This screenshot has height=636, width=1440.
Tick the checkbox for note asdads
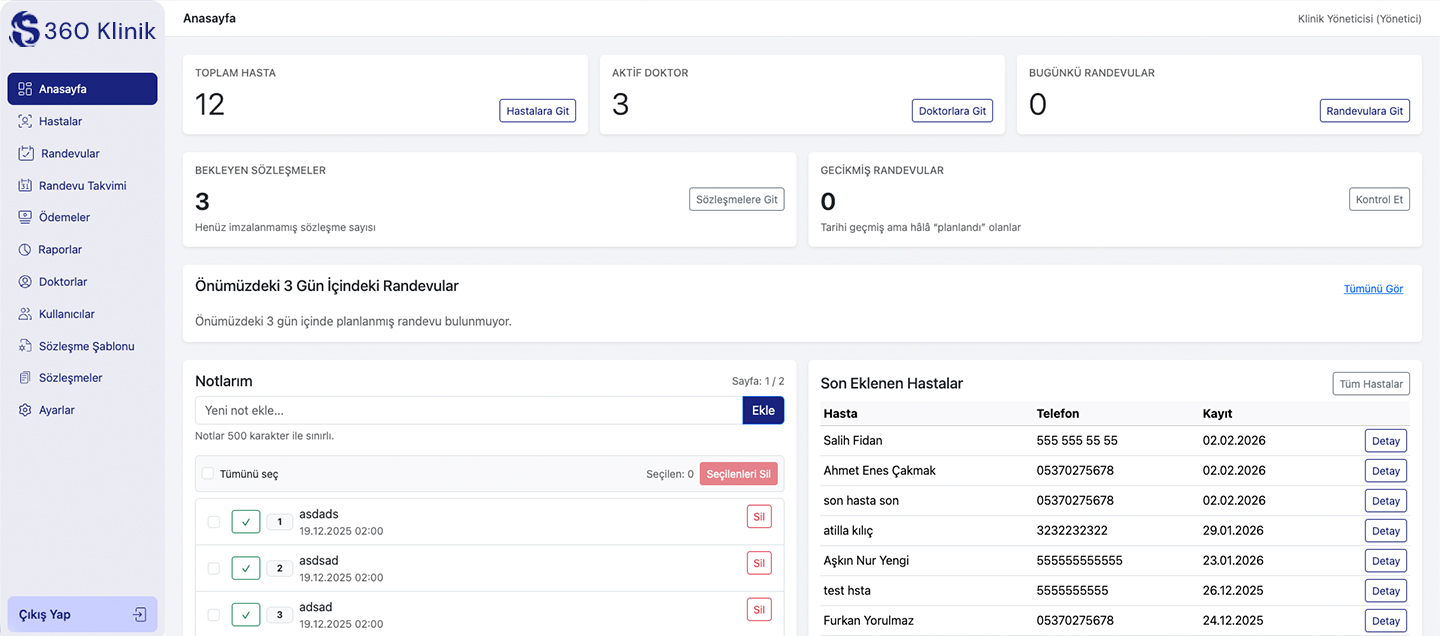(213, 522)
